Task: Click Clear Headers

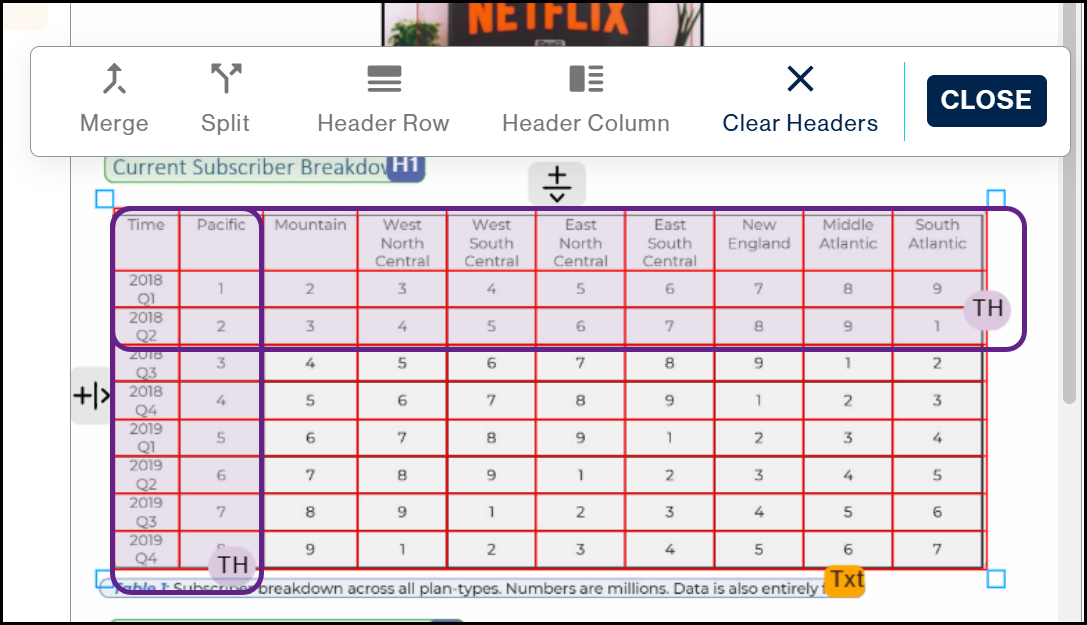Action: [x=800, y=99]
